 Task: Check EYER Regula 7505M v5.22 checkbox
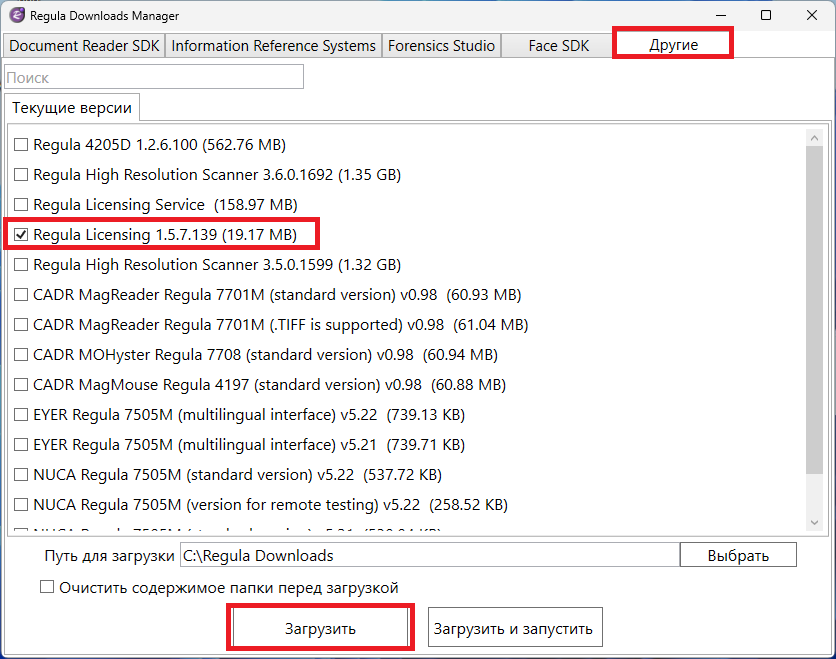pos(21,414)
